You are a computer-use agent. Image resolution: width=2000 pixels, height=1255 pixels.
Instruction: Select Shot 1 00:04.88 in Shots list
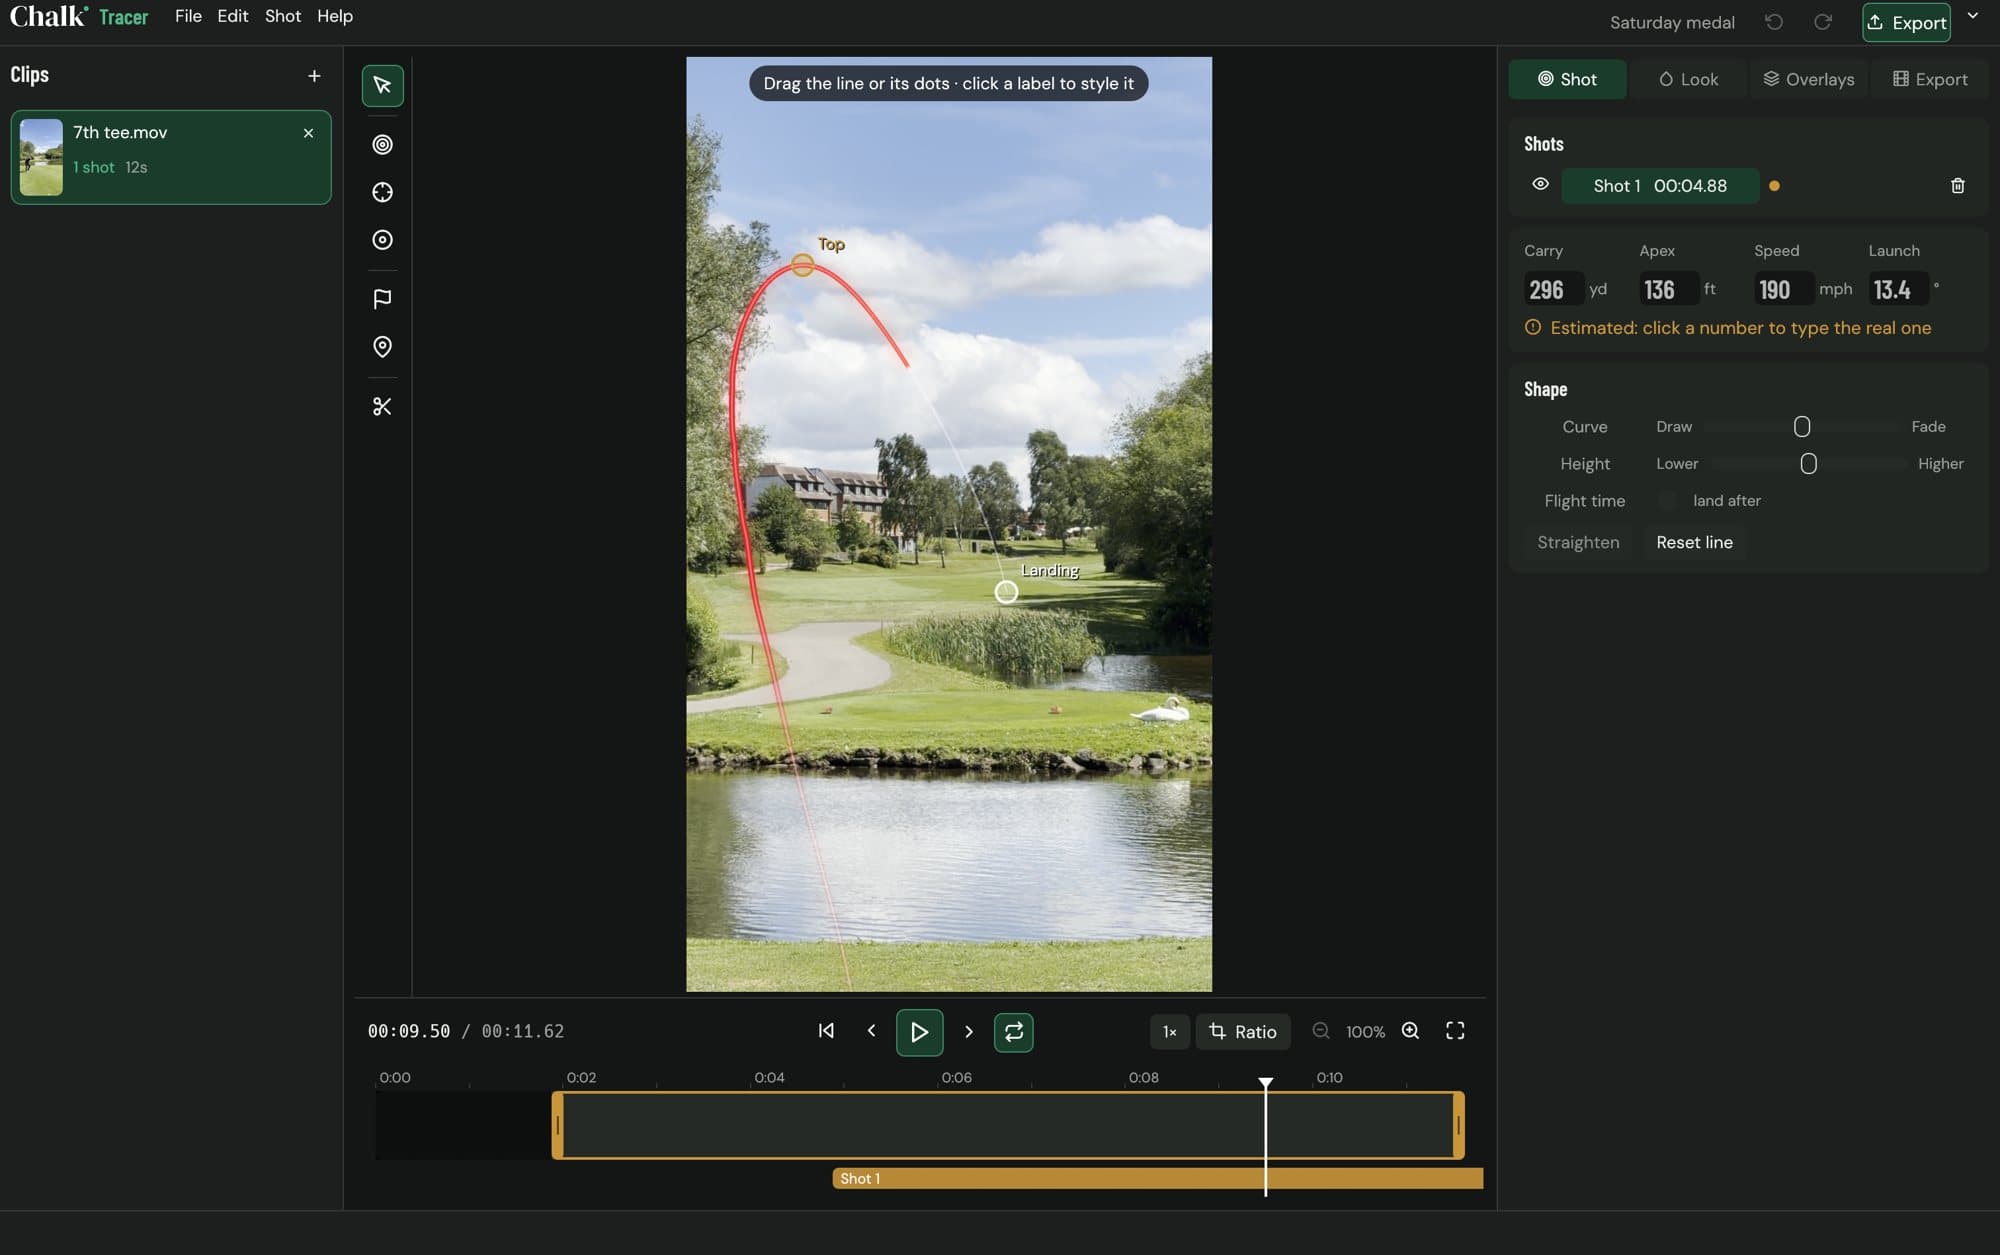click(1660, 186)
